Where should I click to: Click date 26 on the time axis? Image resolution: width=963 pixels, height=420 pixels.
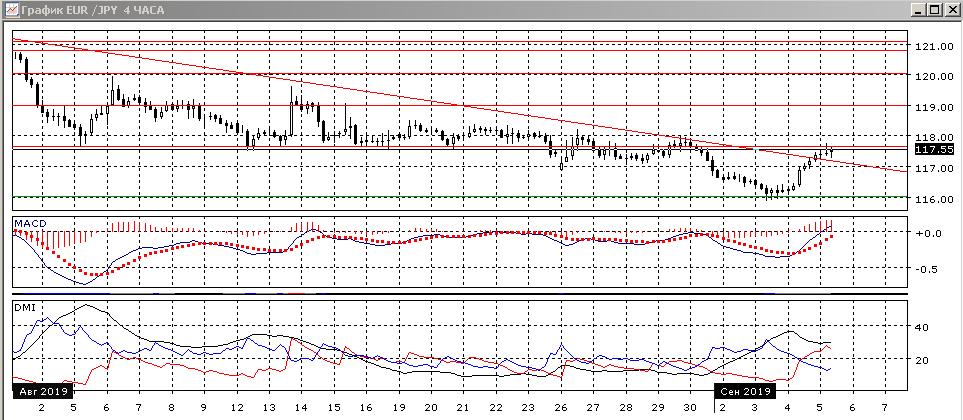pyautogui.click(x=561, y=409)
